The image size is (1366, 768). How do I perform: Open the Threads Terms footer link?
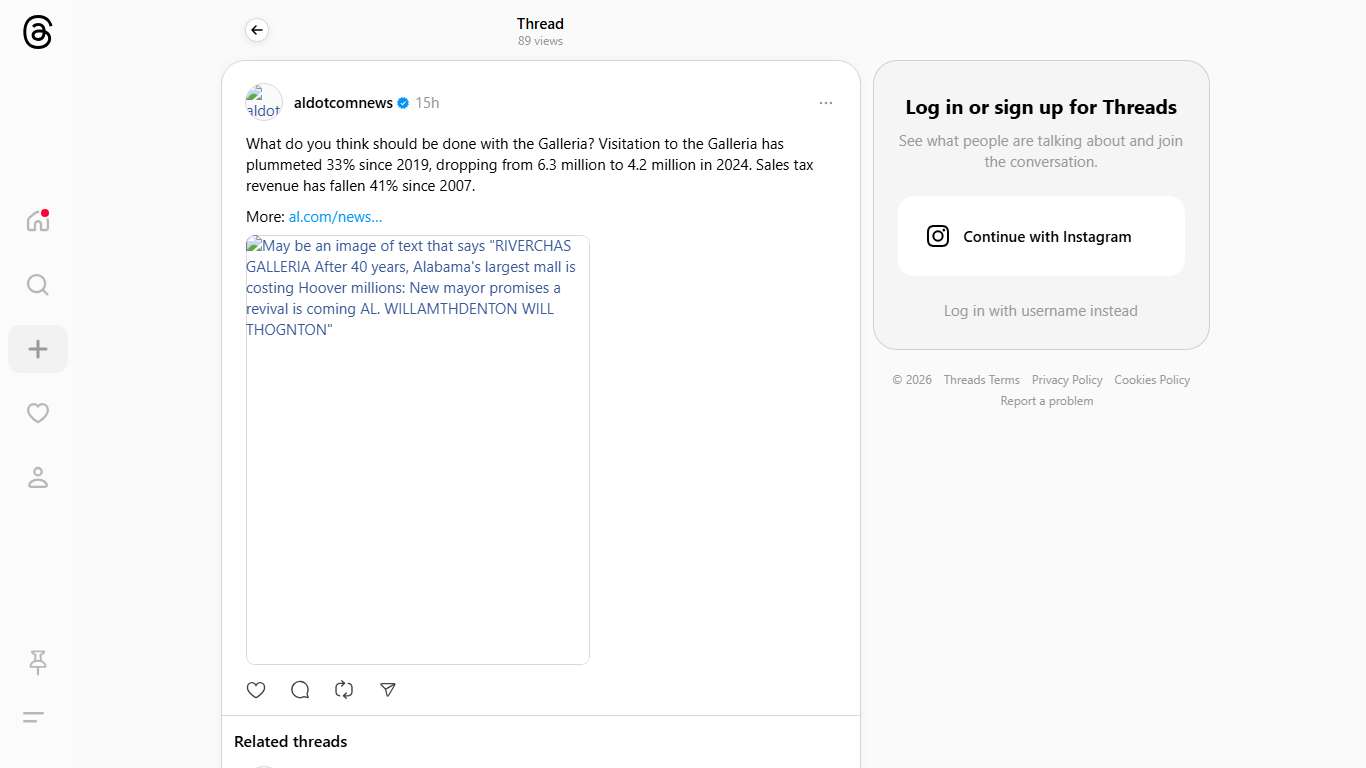pos(981,380)
